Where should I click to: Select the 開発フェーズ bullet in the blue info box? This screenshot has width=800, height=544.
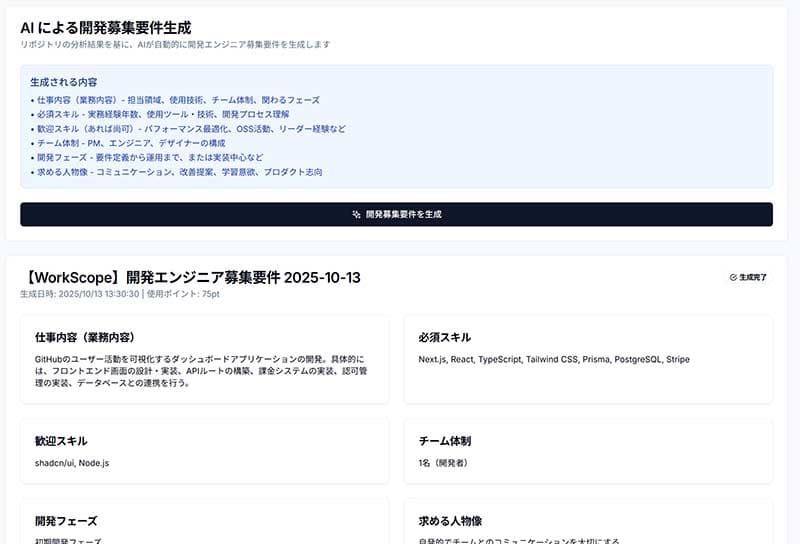tap(150, 158)
